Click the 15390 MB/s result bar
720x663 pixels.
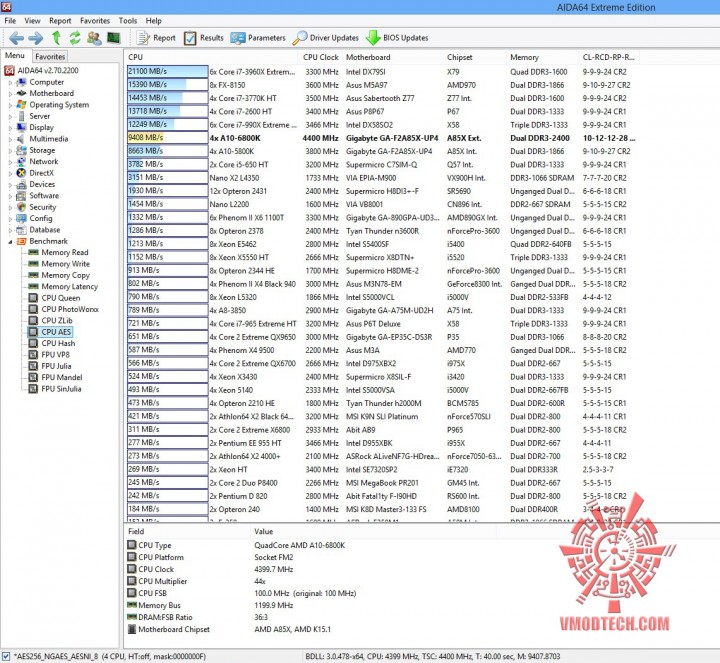[x=168, y=85]
